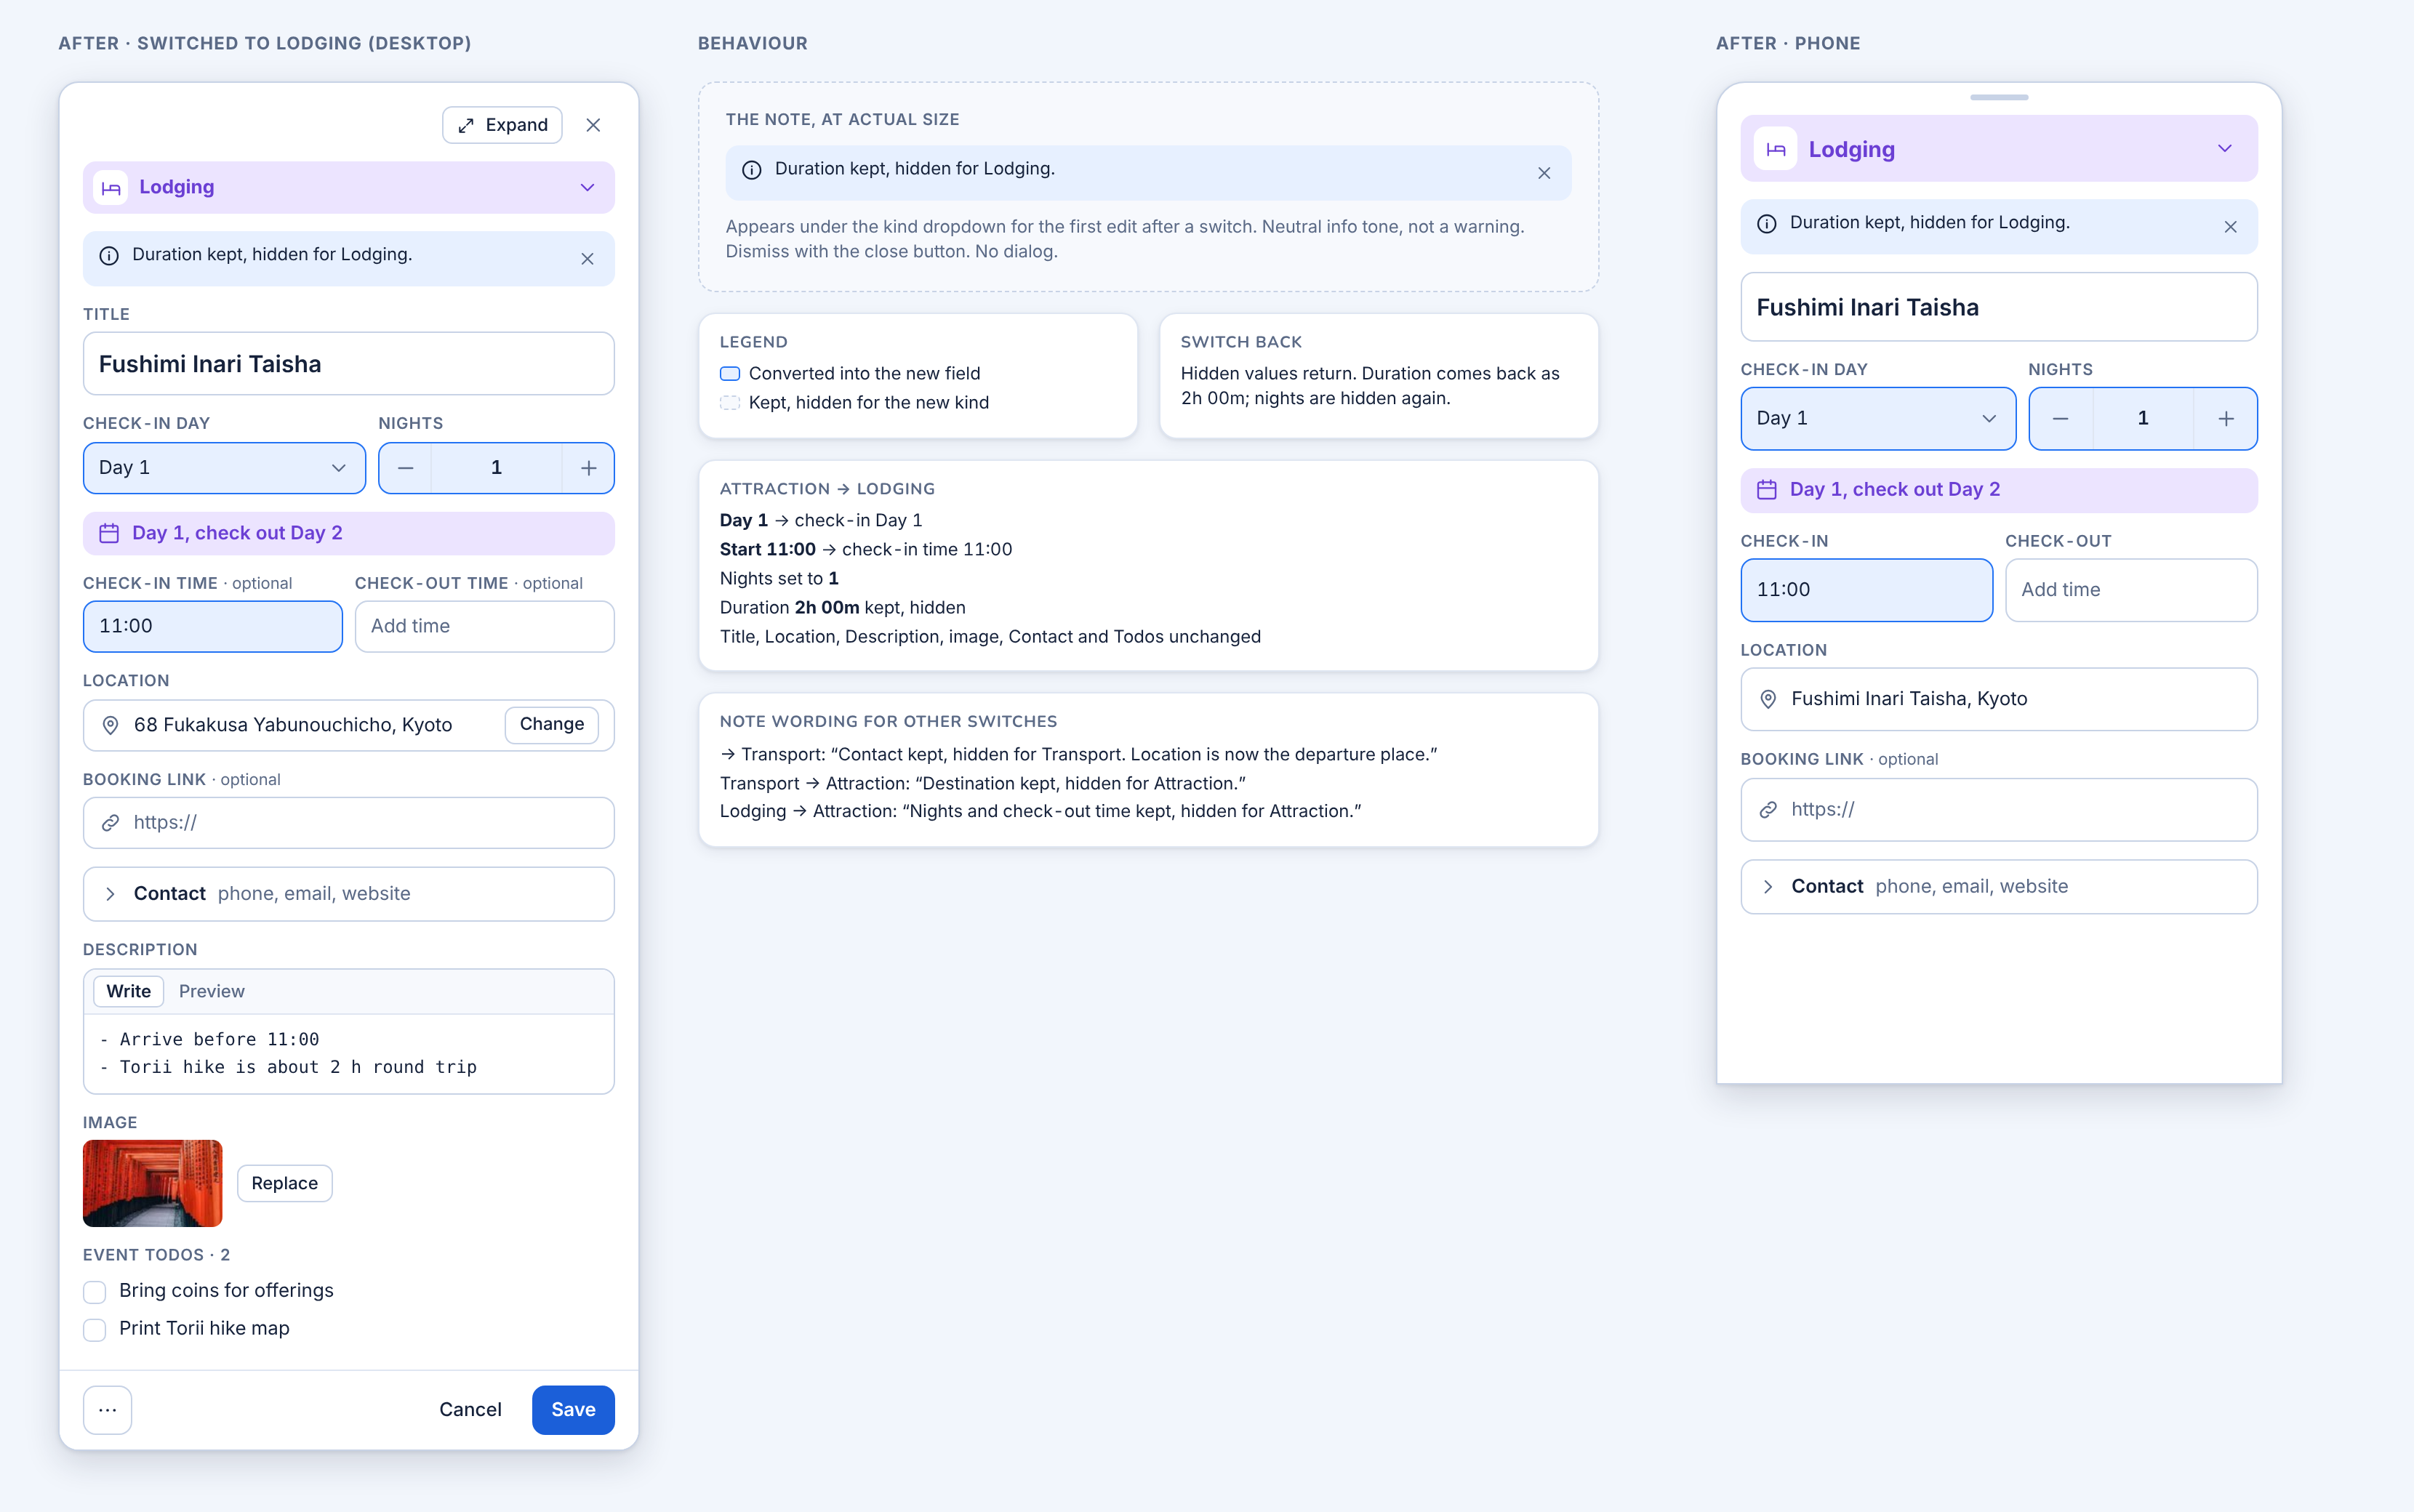
Task: Expand the desktop Contact section
Action: tap(348, 893)
